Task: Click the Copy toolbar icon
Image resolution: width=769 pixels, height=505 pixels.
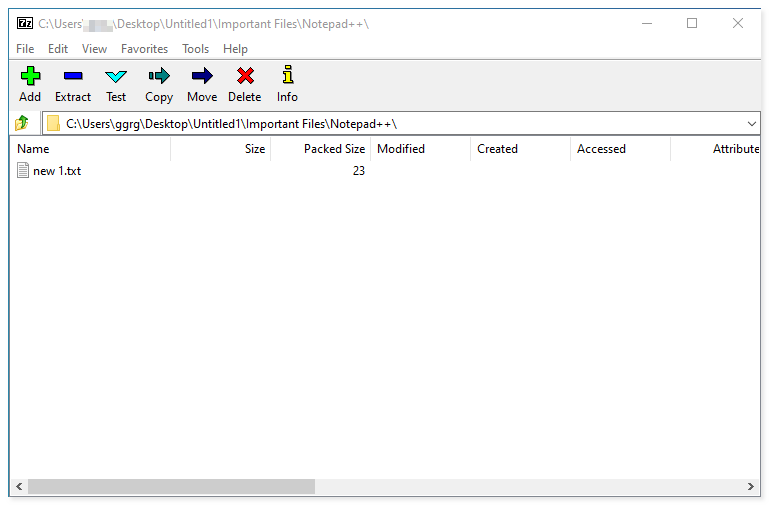Action: pyautogui.click(x=159, y=76)
